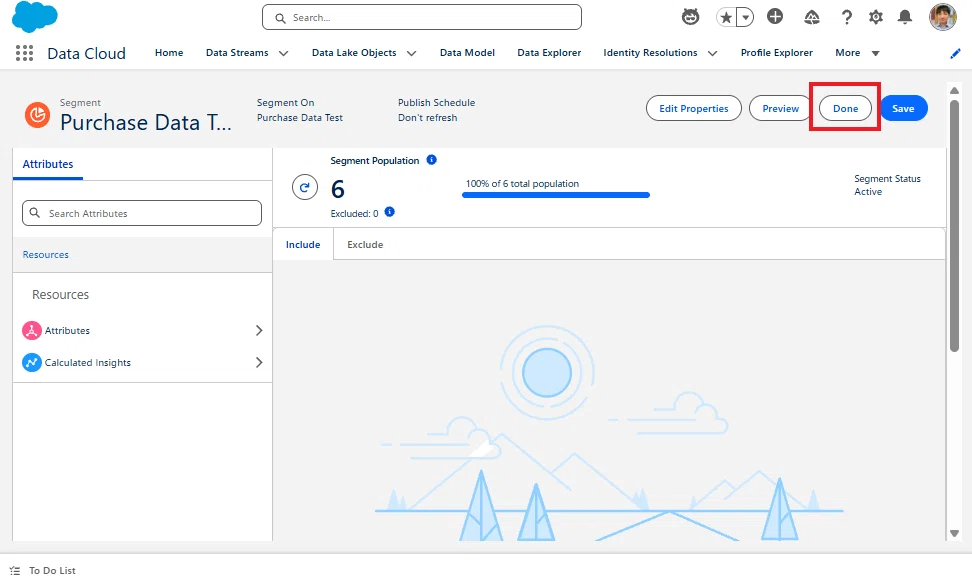The width and height of the screenshot is (972, 580).
Task: Open the More navigation dropdown
Action: click(857, 53)
